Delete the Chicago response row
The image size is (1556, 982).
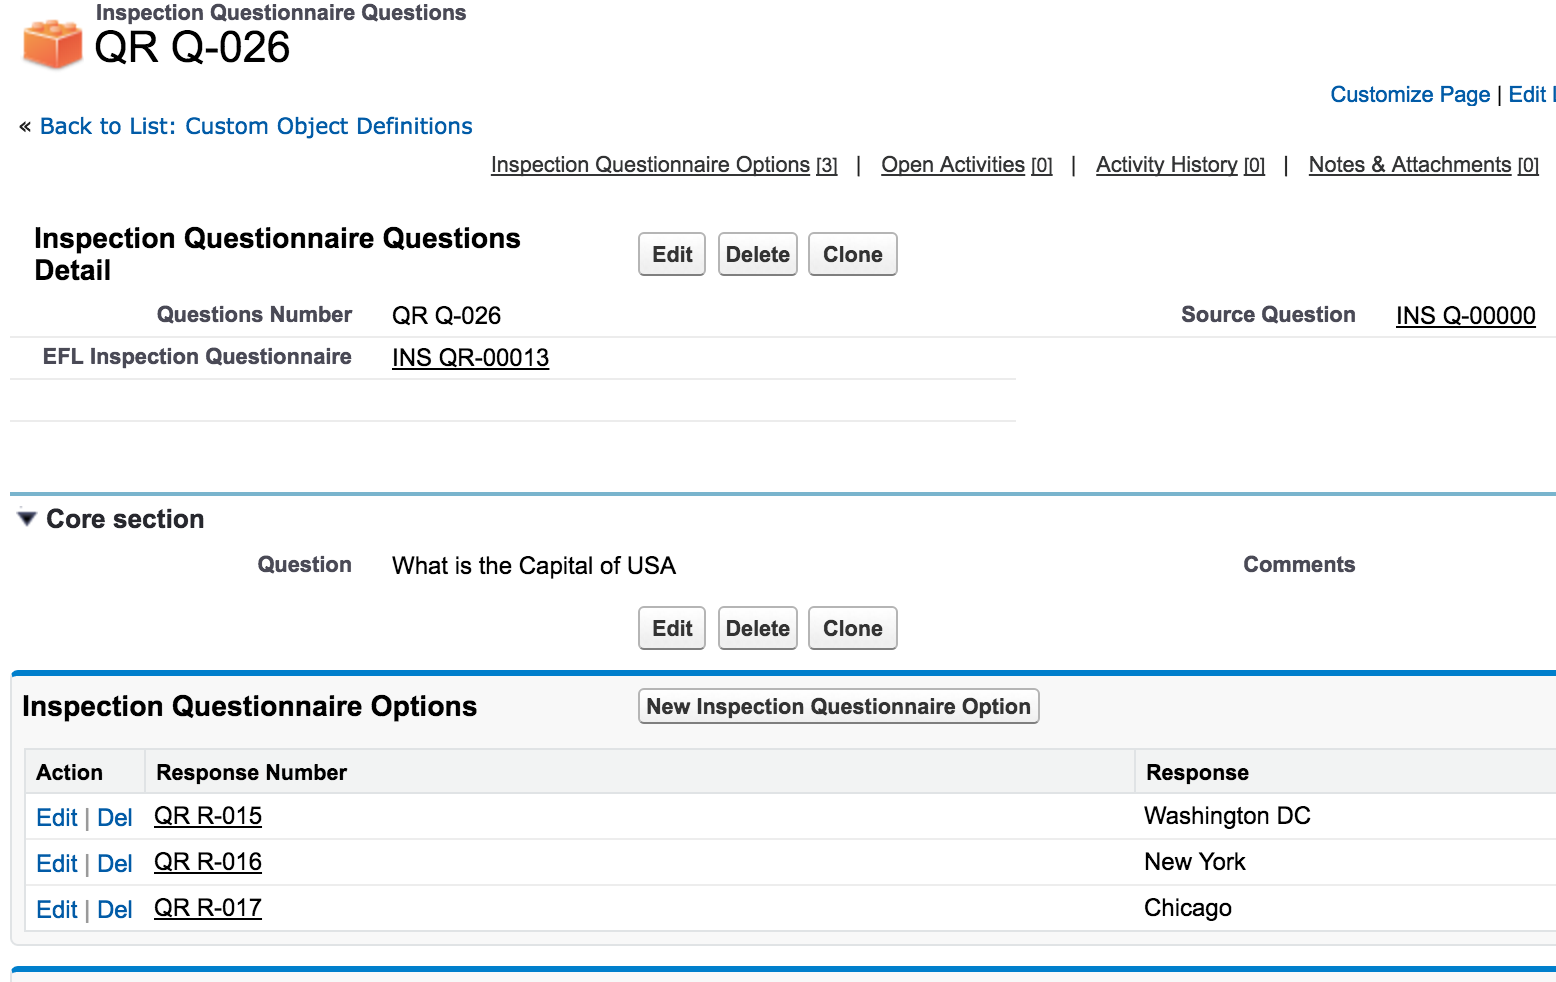pyautogui.click(x=115, y=910)
